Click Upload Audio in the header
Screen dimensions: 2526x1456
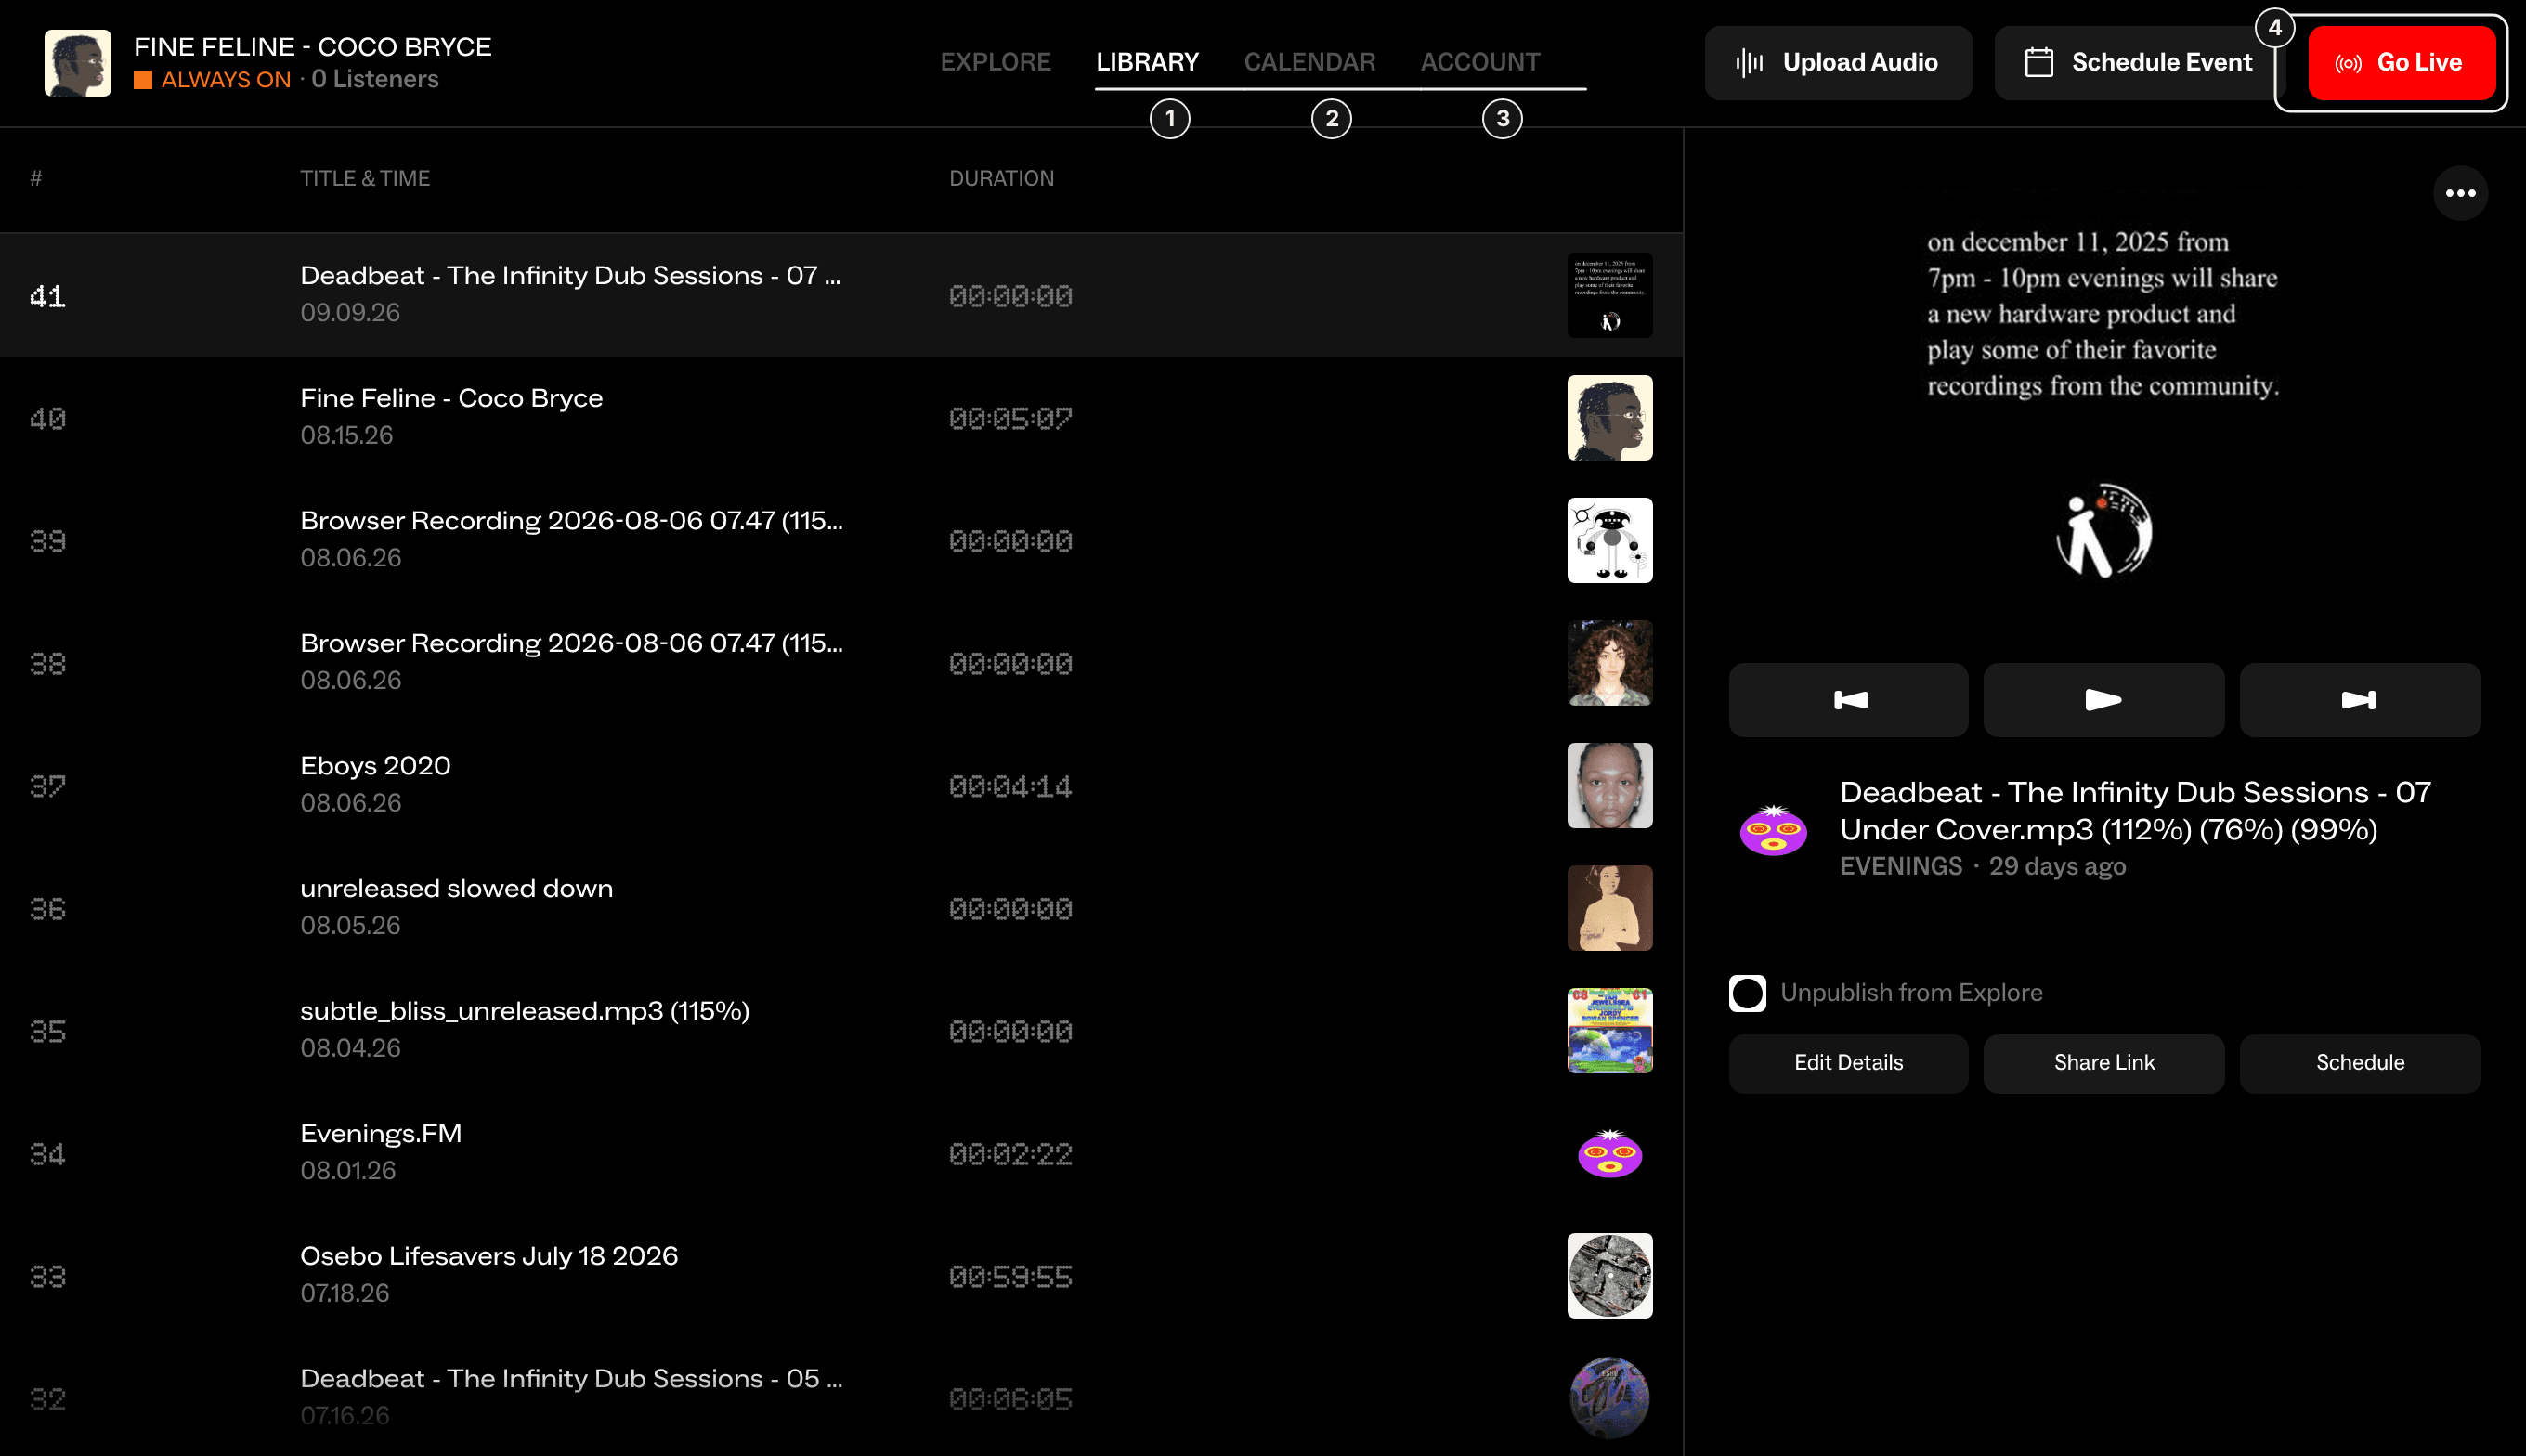(1837, 63)
